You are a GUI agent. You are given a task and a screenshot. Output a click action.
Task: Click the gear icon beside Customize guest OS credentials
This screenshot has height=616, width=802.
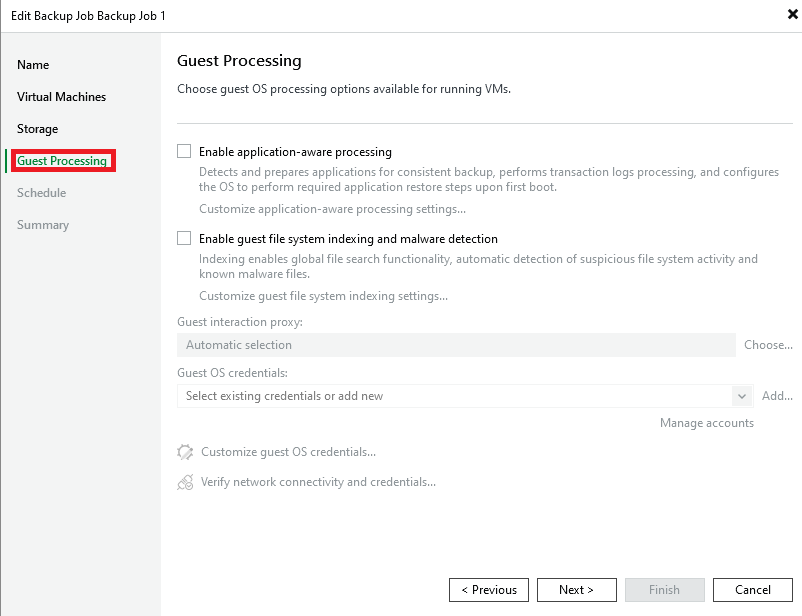[x=185, y=452]
